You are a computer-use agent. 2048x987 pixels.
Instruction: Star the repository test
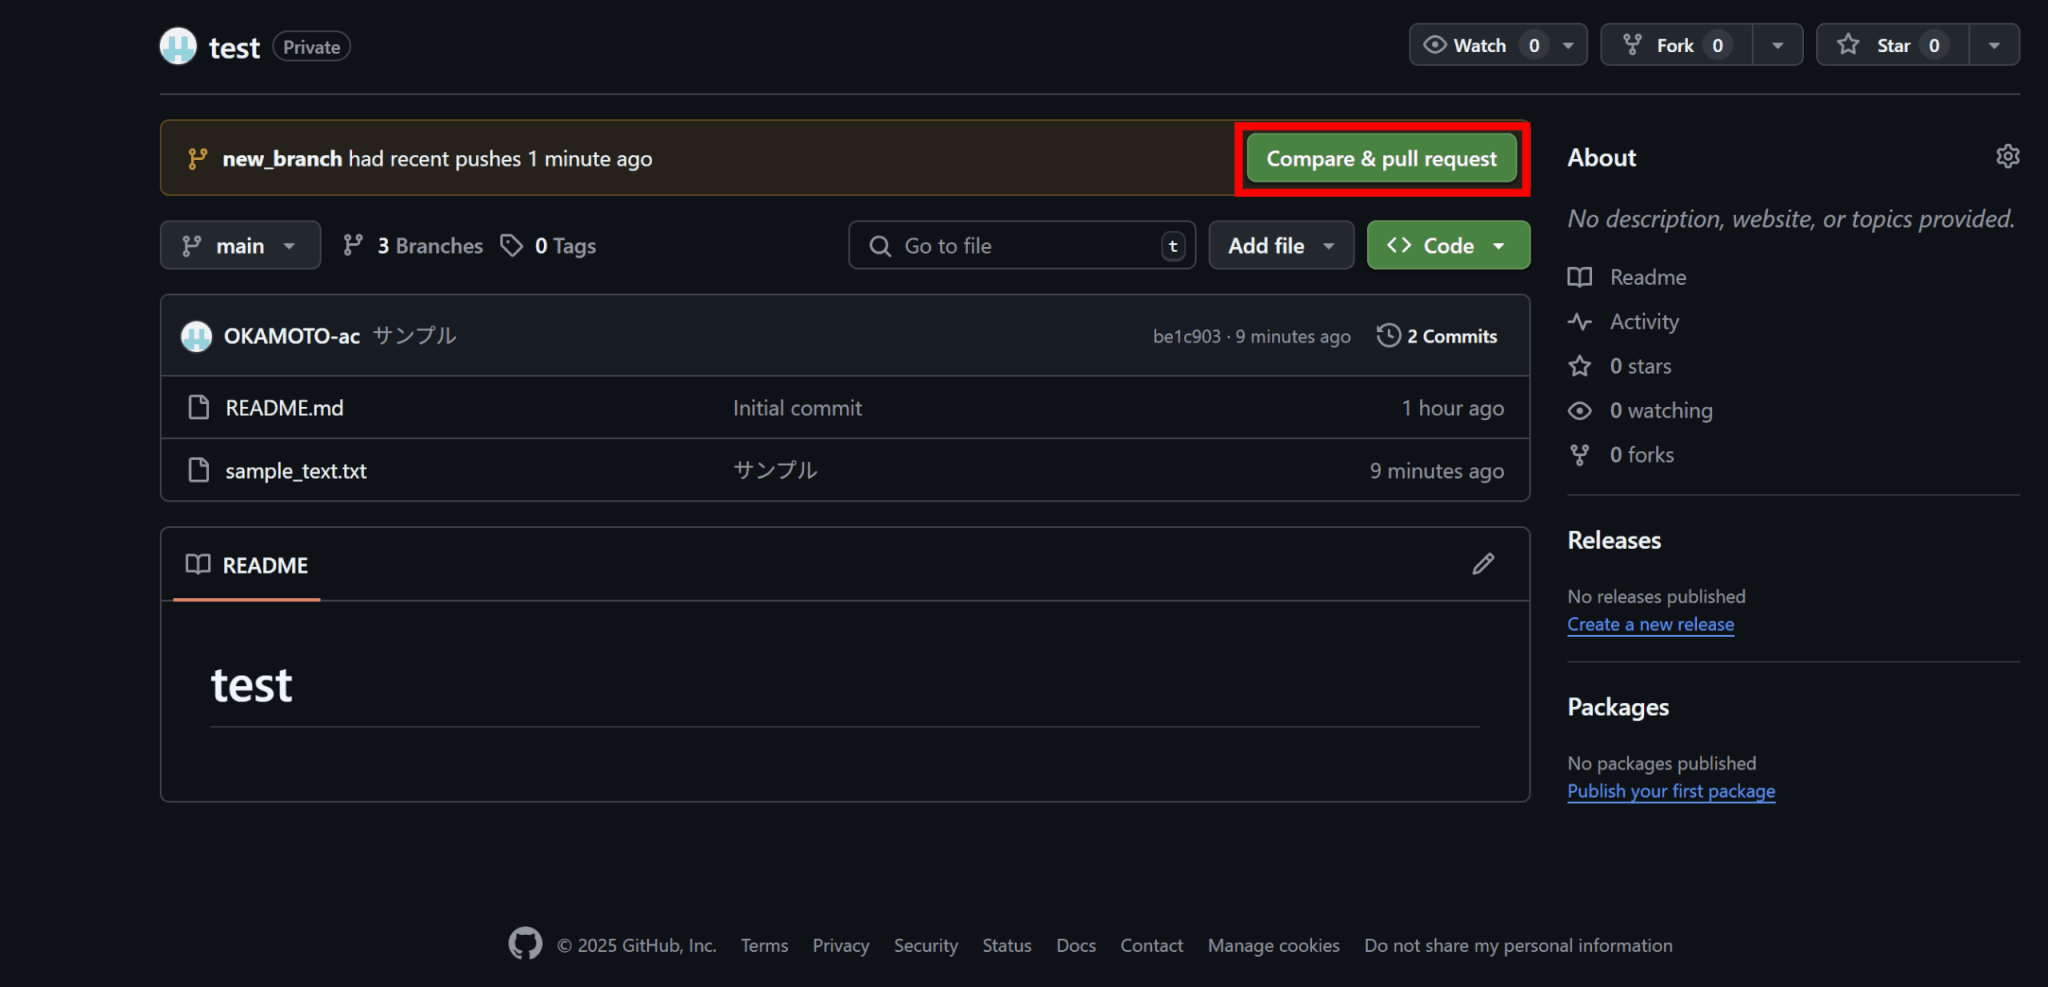pos(1892,45)
